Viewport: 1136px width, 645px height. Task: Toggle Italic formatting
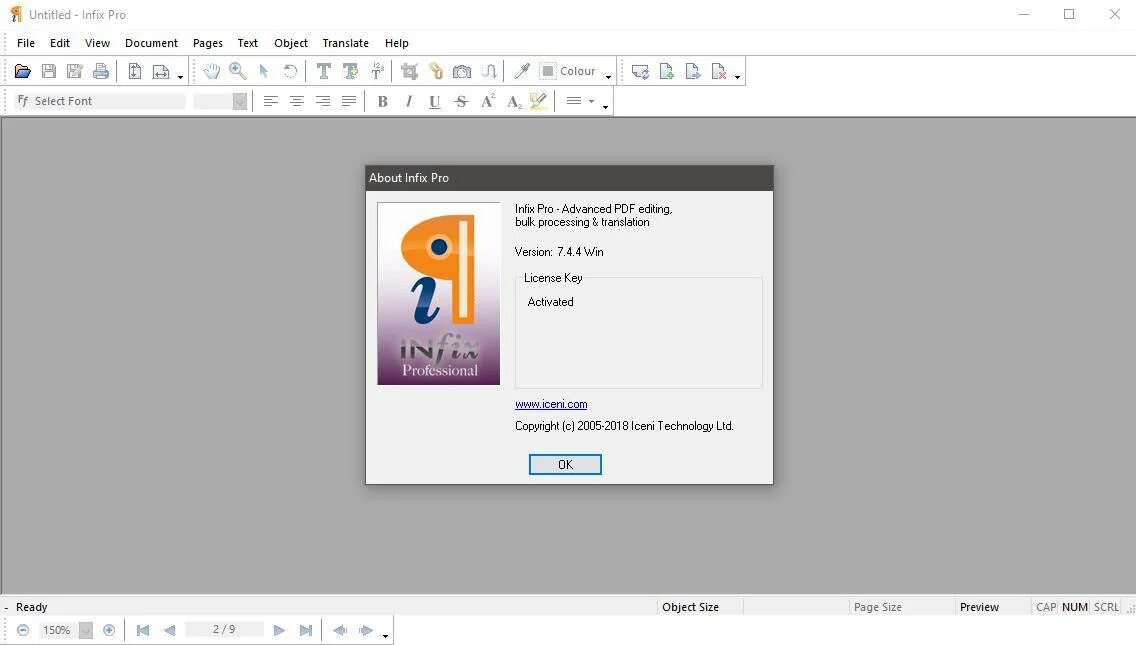pos(409,101)
